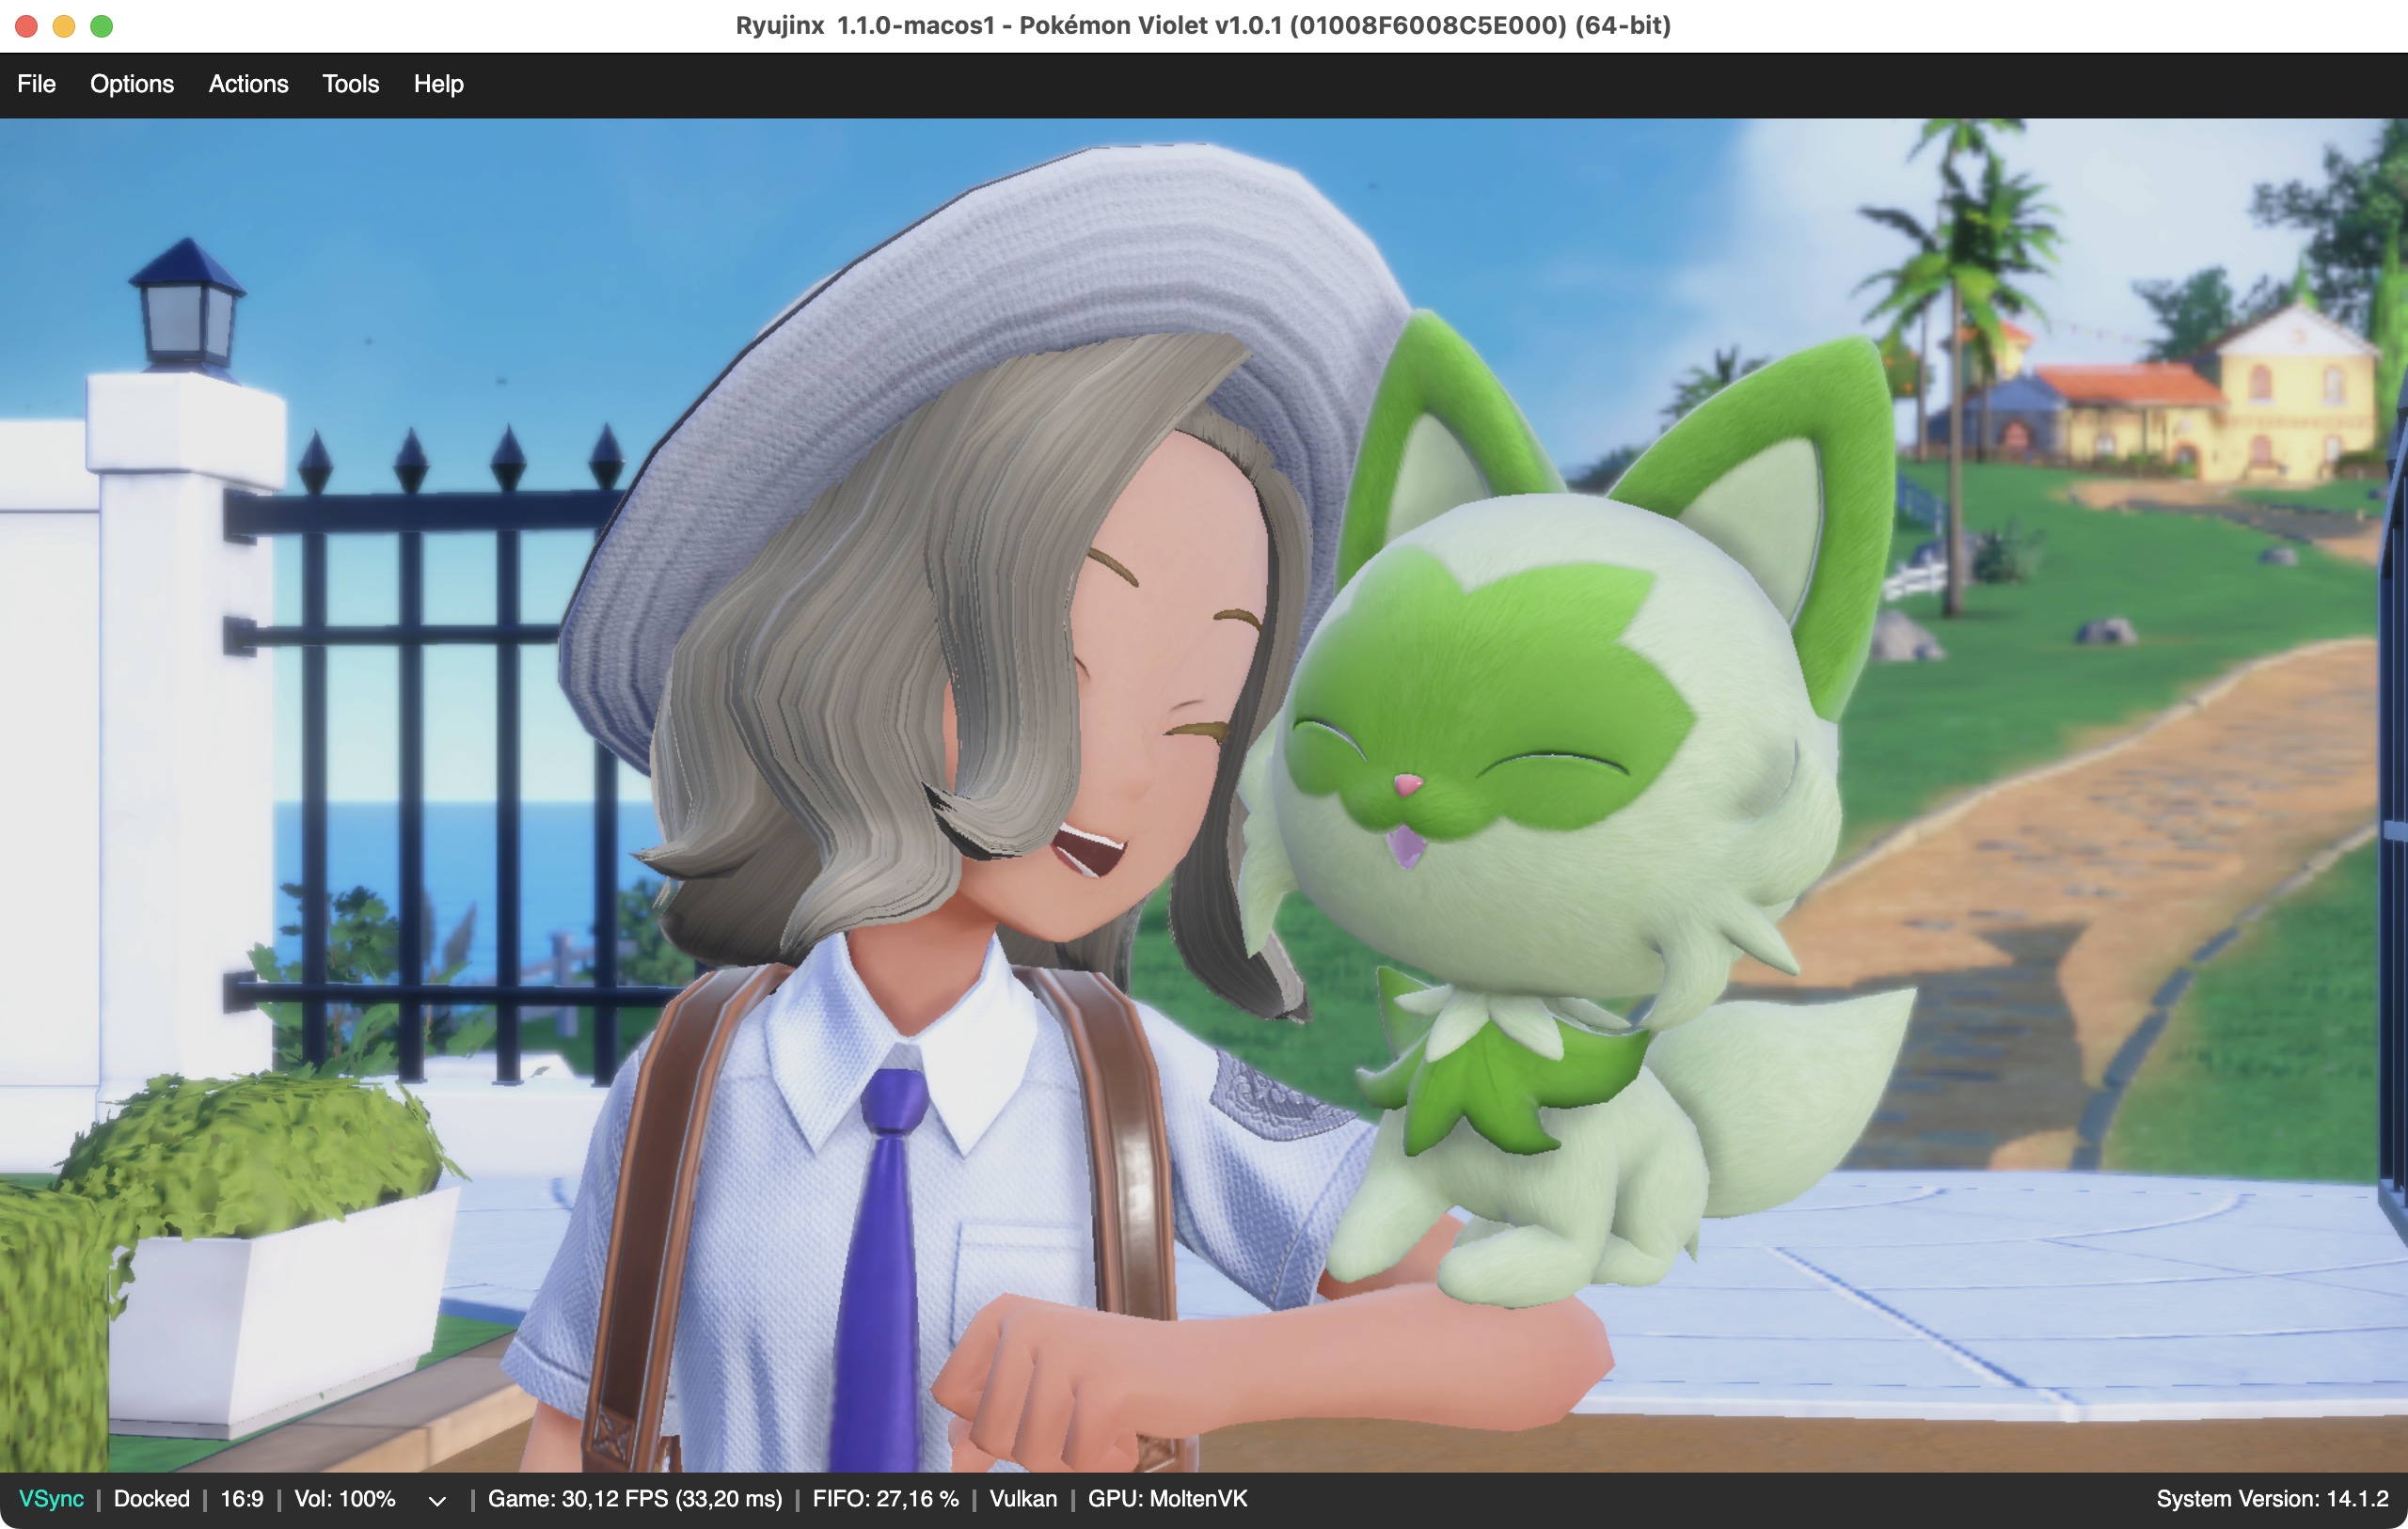Open the Actions menu
Viewport: 2408px width, 1529px height.
[248, 84]
